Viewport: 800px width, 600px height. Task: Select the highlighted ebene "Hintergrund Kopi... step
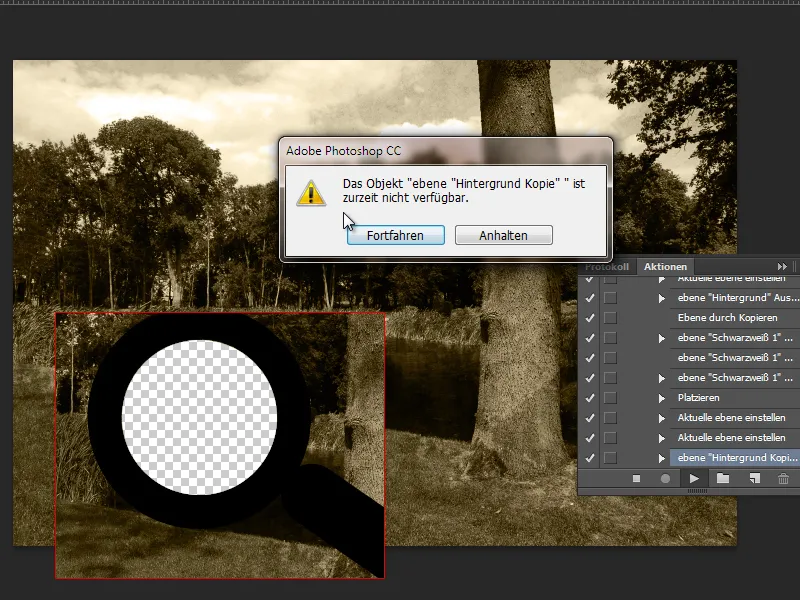point(735,458)
